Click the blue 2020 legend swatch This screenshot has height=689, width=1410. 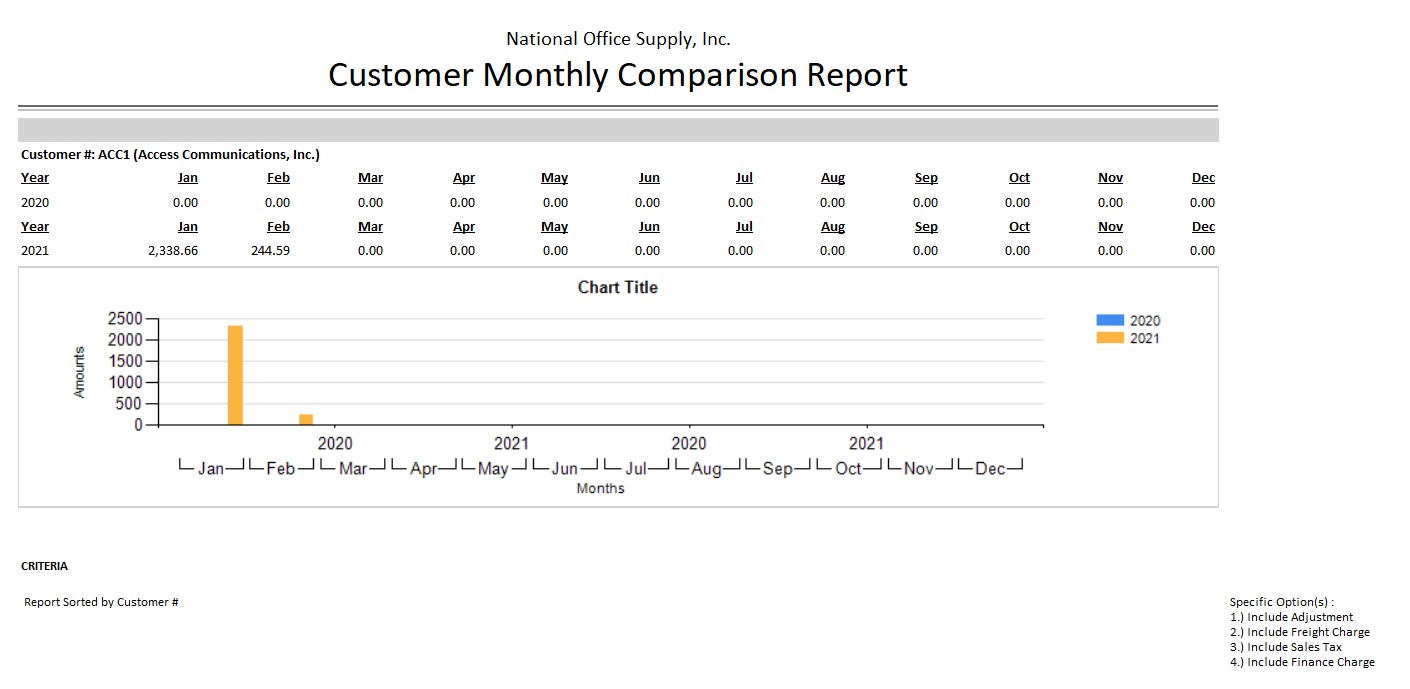(x=1110, y=320)
